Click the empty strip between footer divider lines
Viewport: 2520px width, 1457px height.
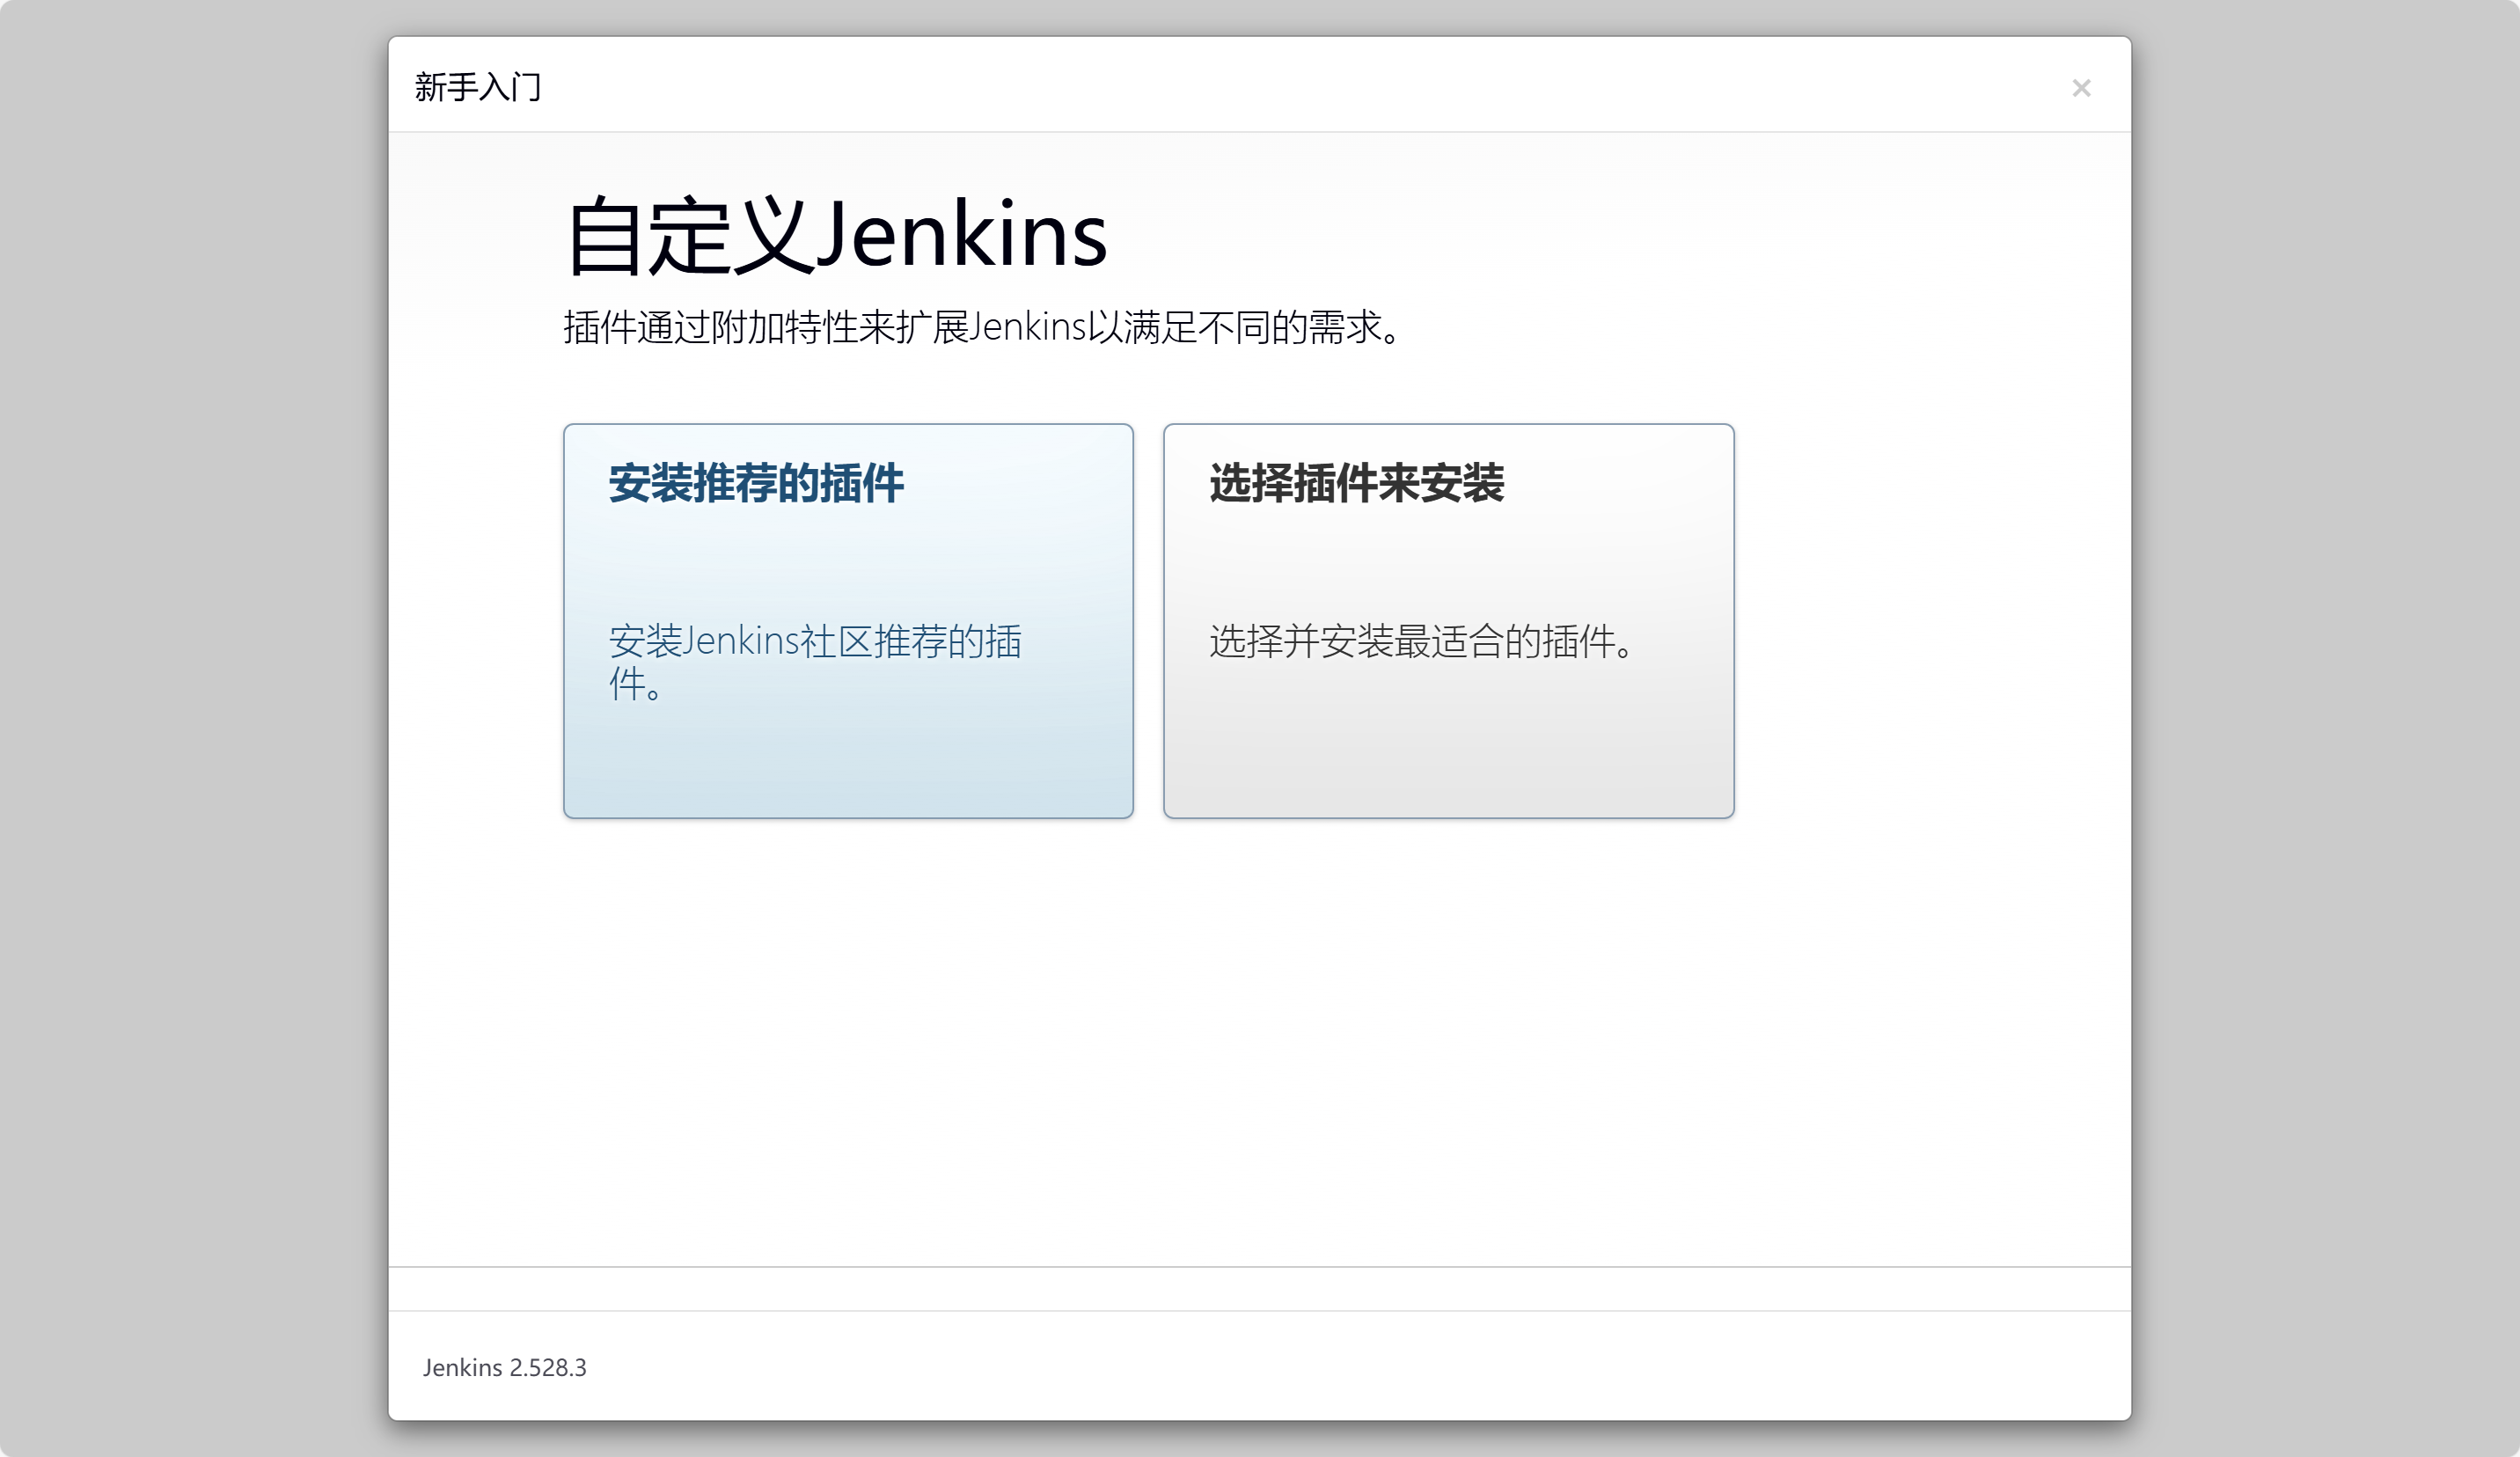click(1260, 1289)
